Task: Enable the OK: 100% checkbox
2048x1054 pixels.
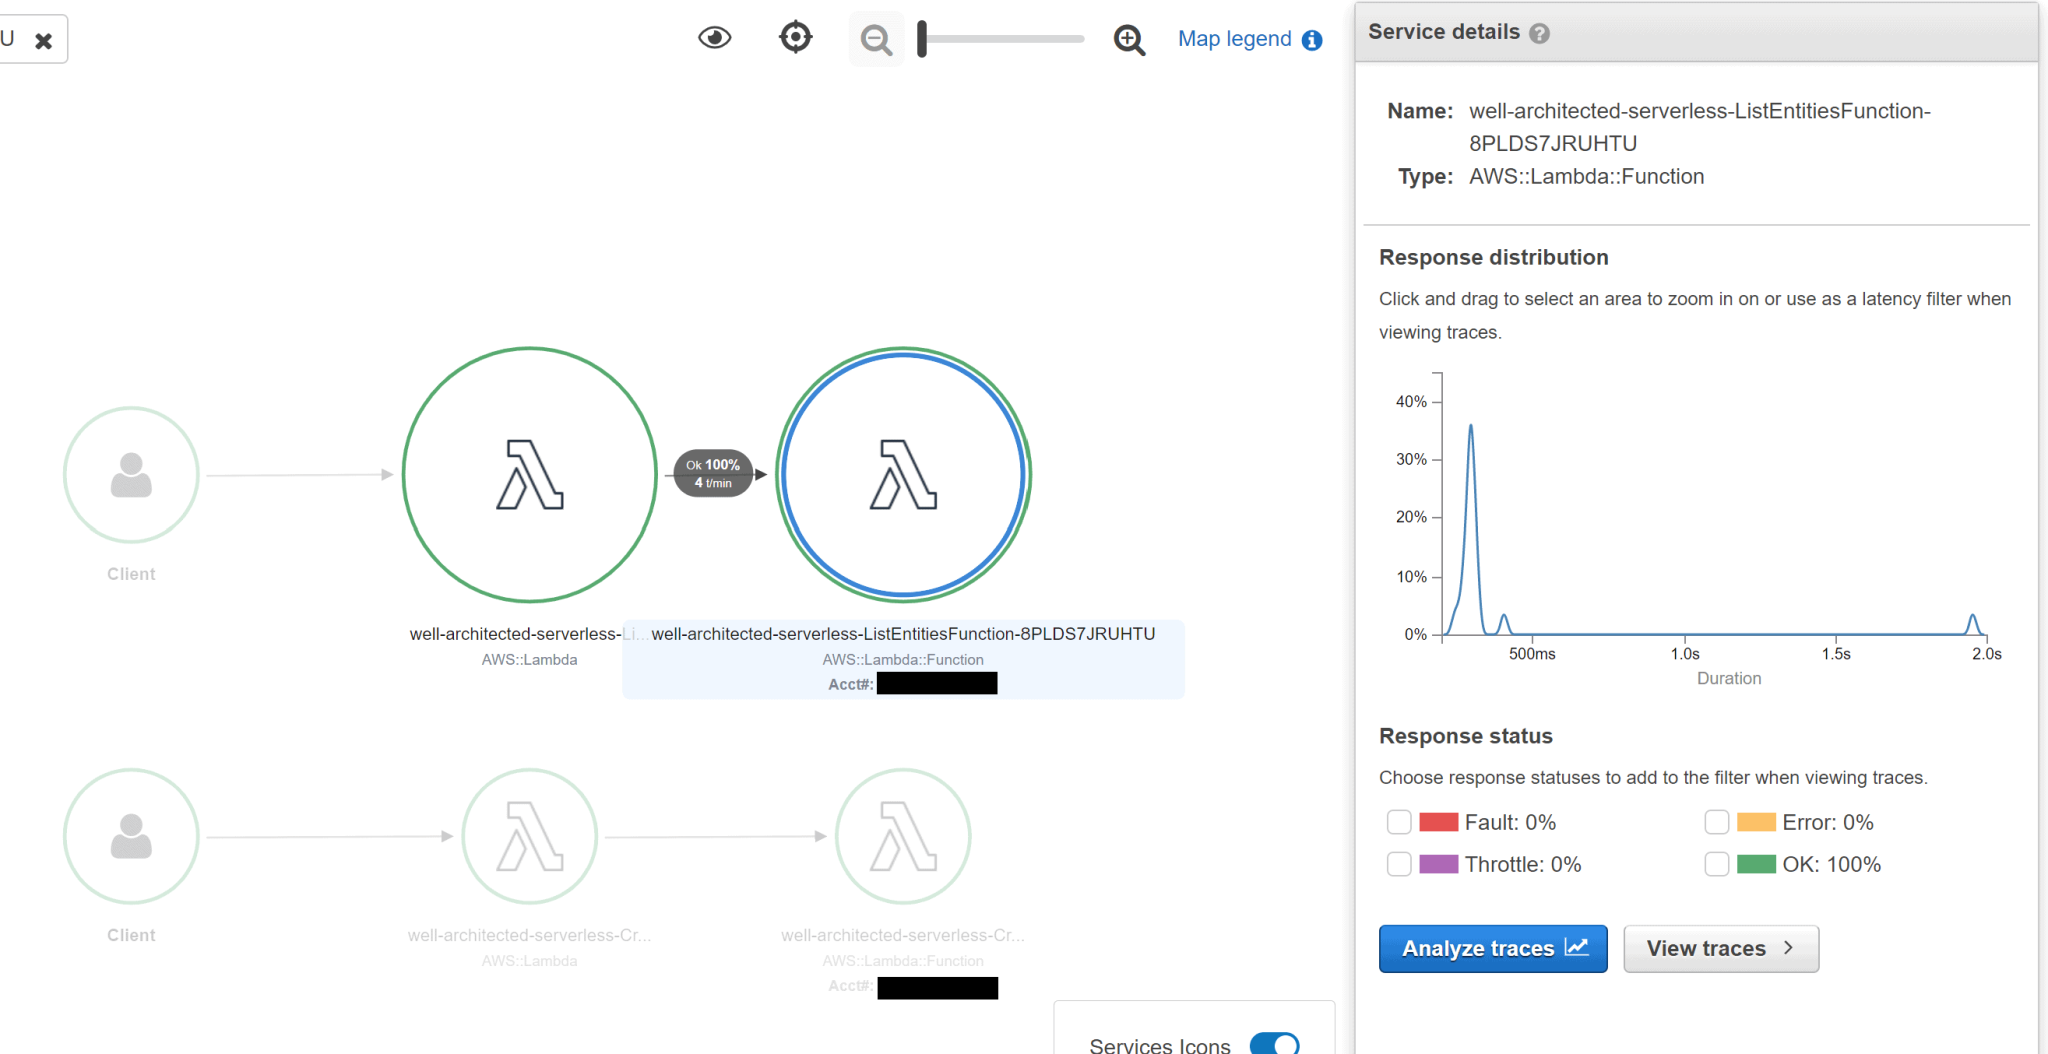Action: click(1718, 864)
